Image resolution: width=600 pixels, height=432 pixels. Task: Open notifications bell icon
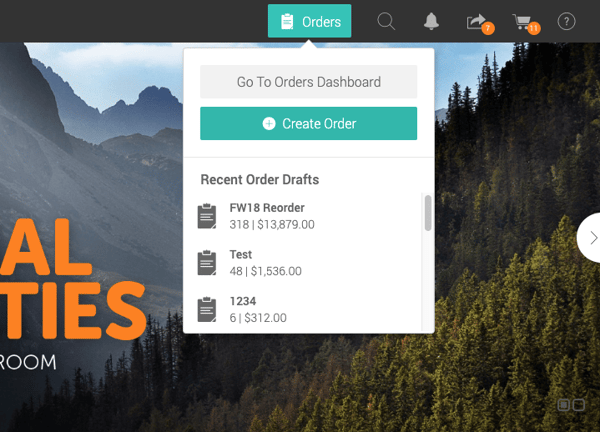click(431, 21)
